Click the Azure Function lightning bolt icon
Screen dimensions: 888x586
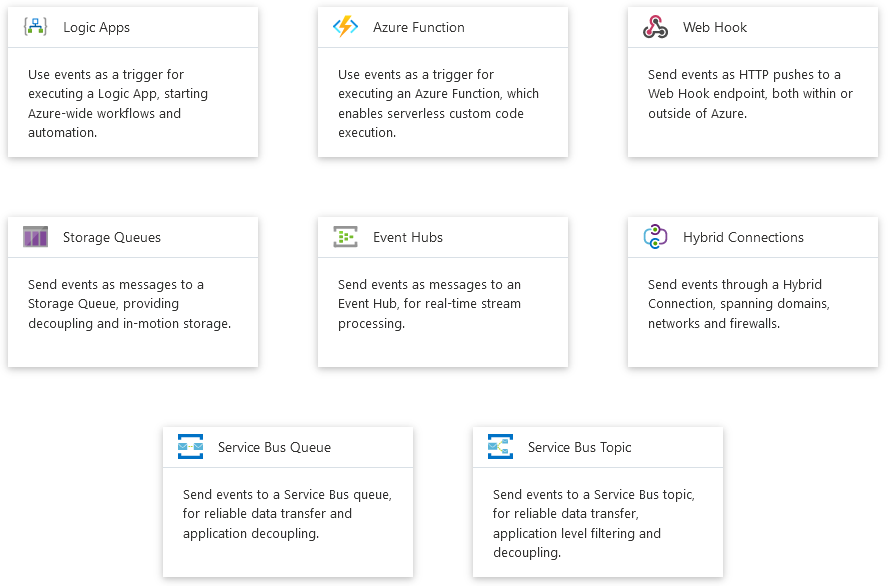(347, 27)
